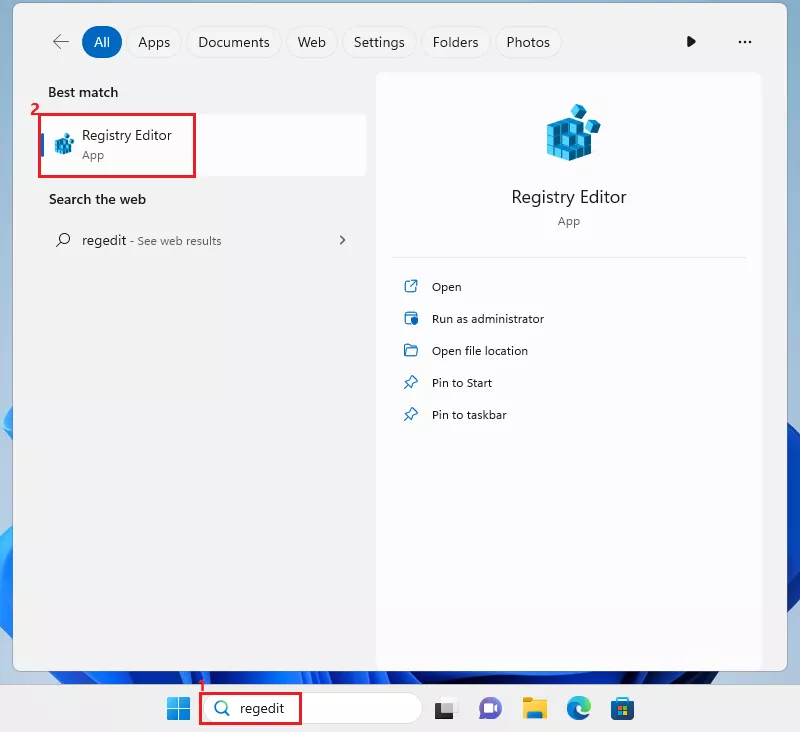Open Microsoft Store from the taskbar
The width and height of the screenshot is (800, 732).
(622, 709)
